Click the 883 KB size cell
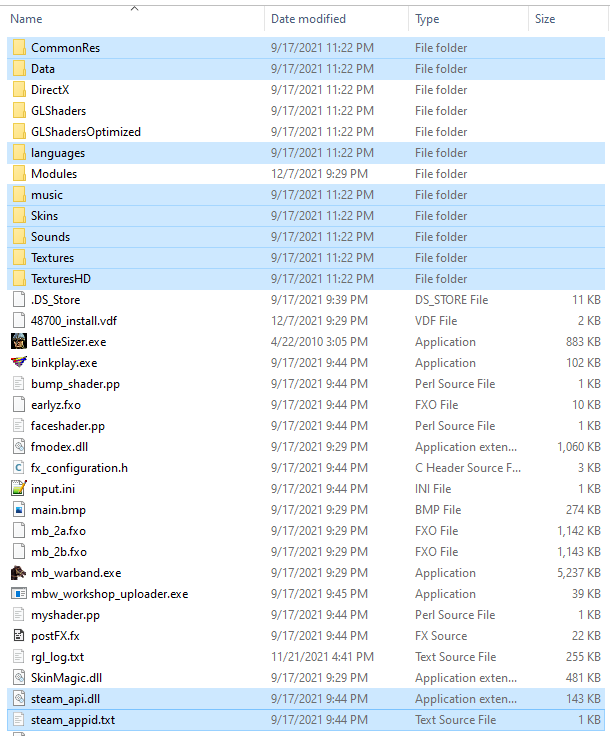The width and height of the screenshot is (610, 736). 583,342
